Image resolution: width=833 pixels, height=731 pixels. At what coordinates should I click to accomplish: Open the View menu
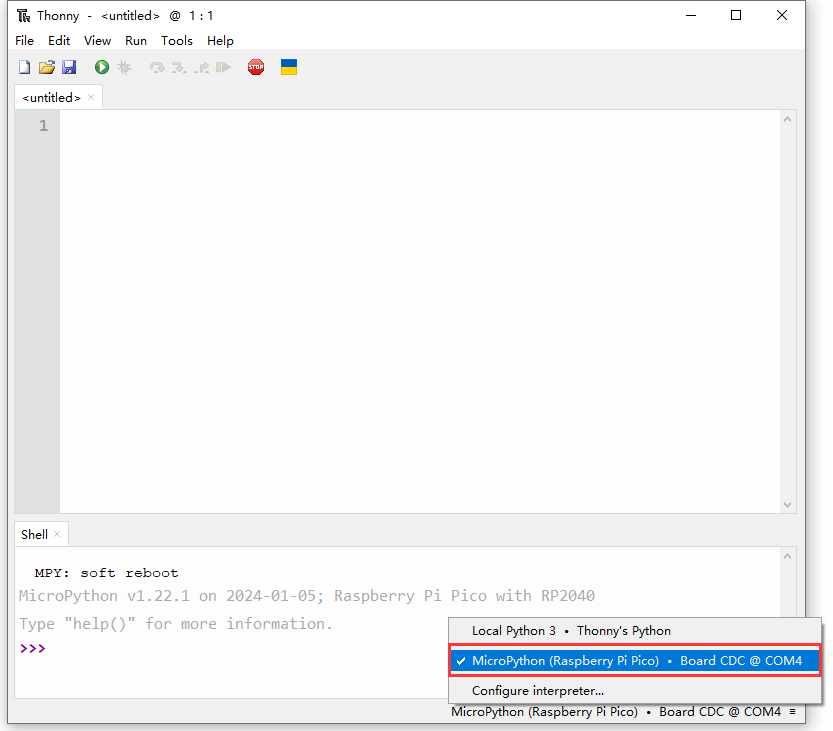tap(98, 41)
